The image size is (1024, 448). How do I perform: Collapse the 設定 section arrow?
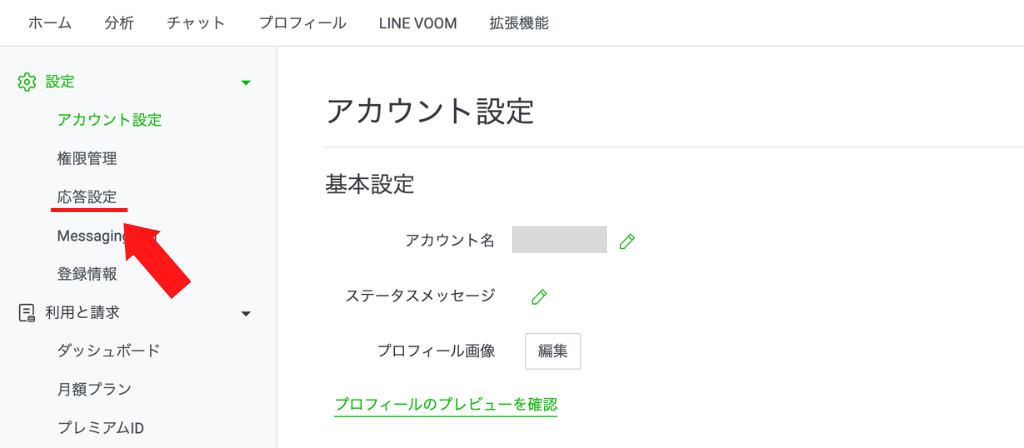(x=246, y=83)
